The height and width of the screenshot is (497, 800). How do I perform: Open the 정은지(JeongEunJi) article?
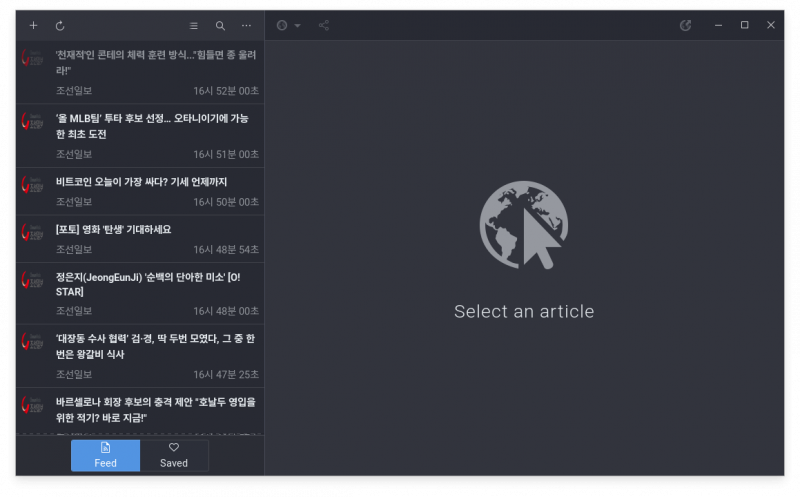tap(140, 293)
